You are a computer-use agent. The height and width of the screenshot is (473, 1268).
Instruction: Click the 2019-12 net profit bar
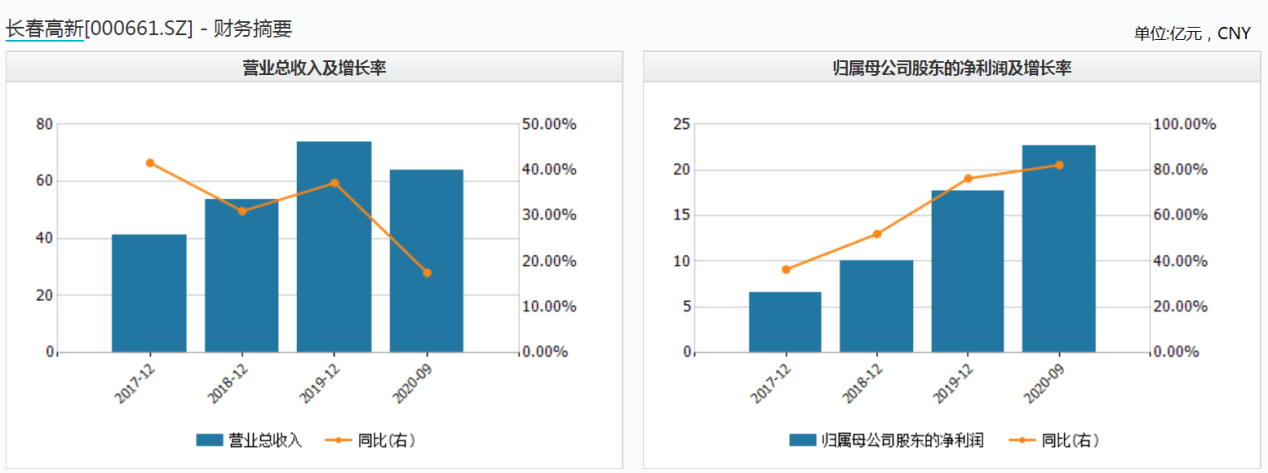pos(967,271)
